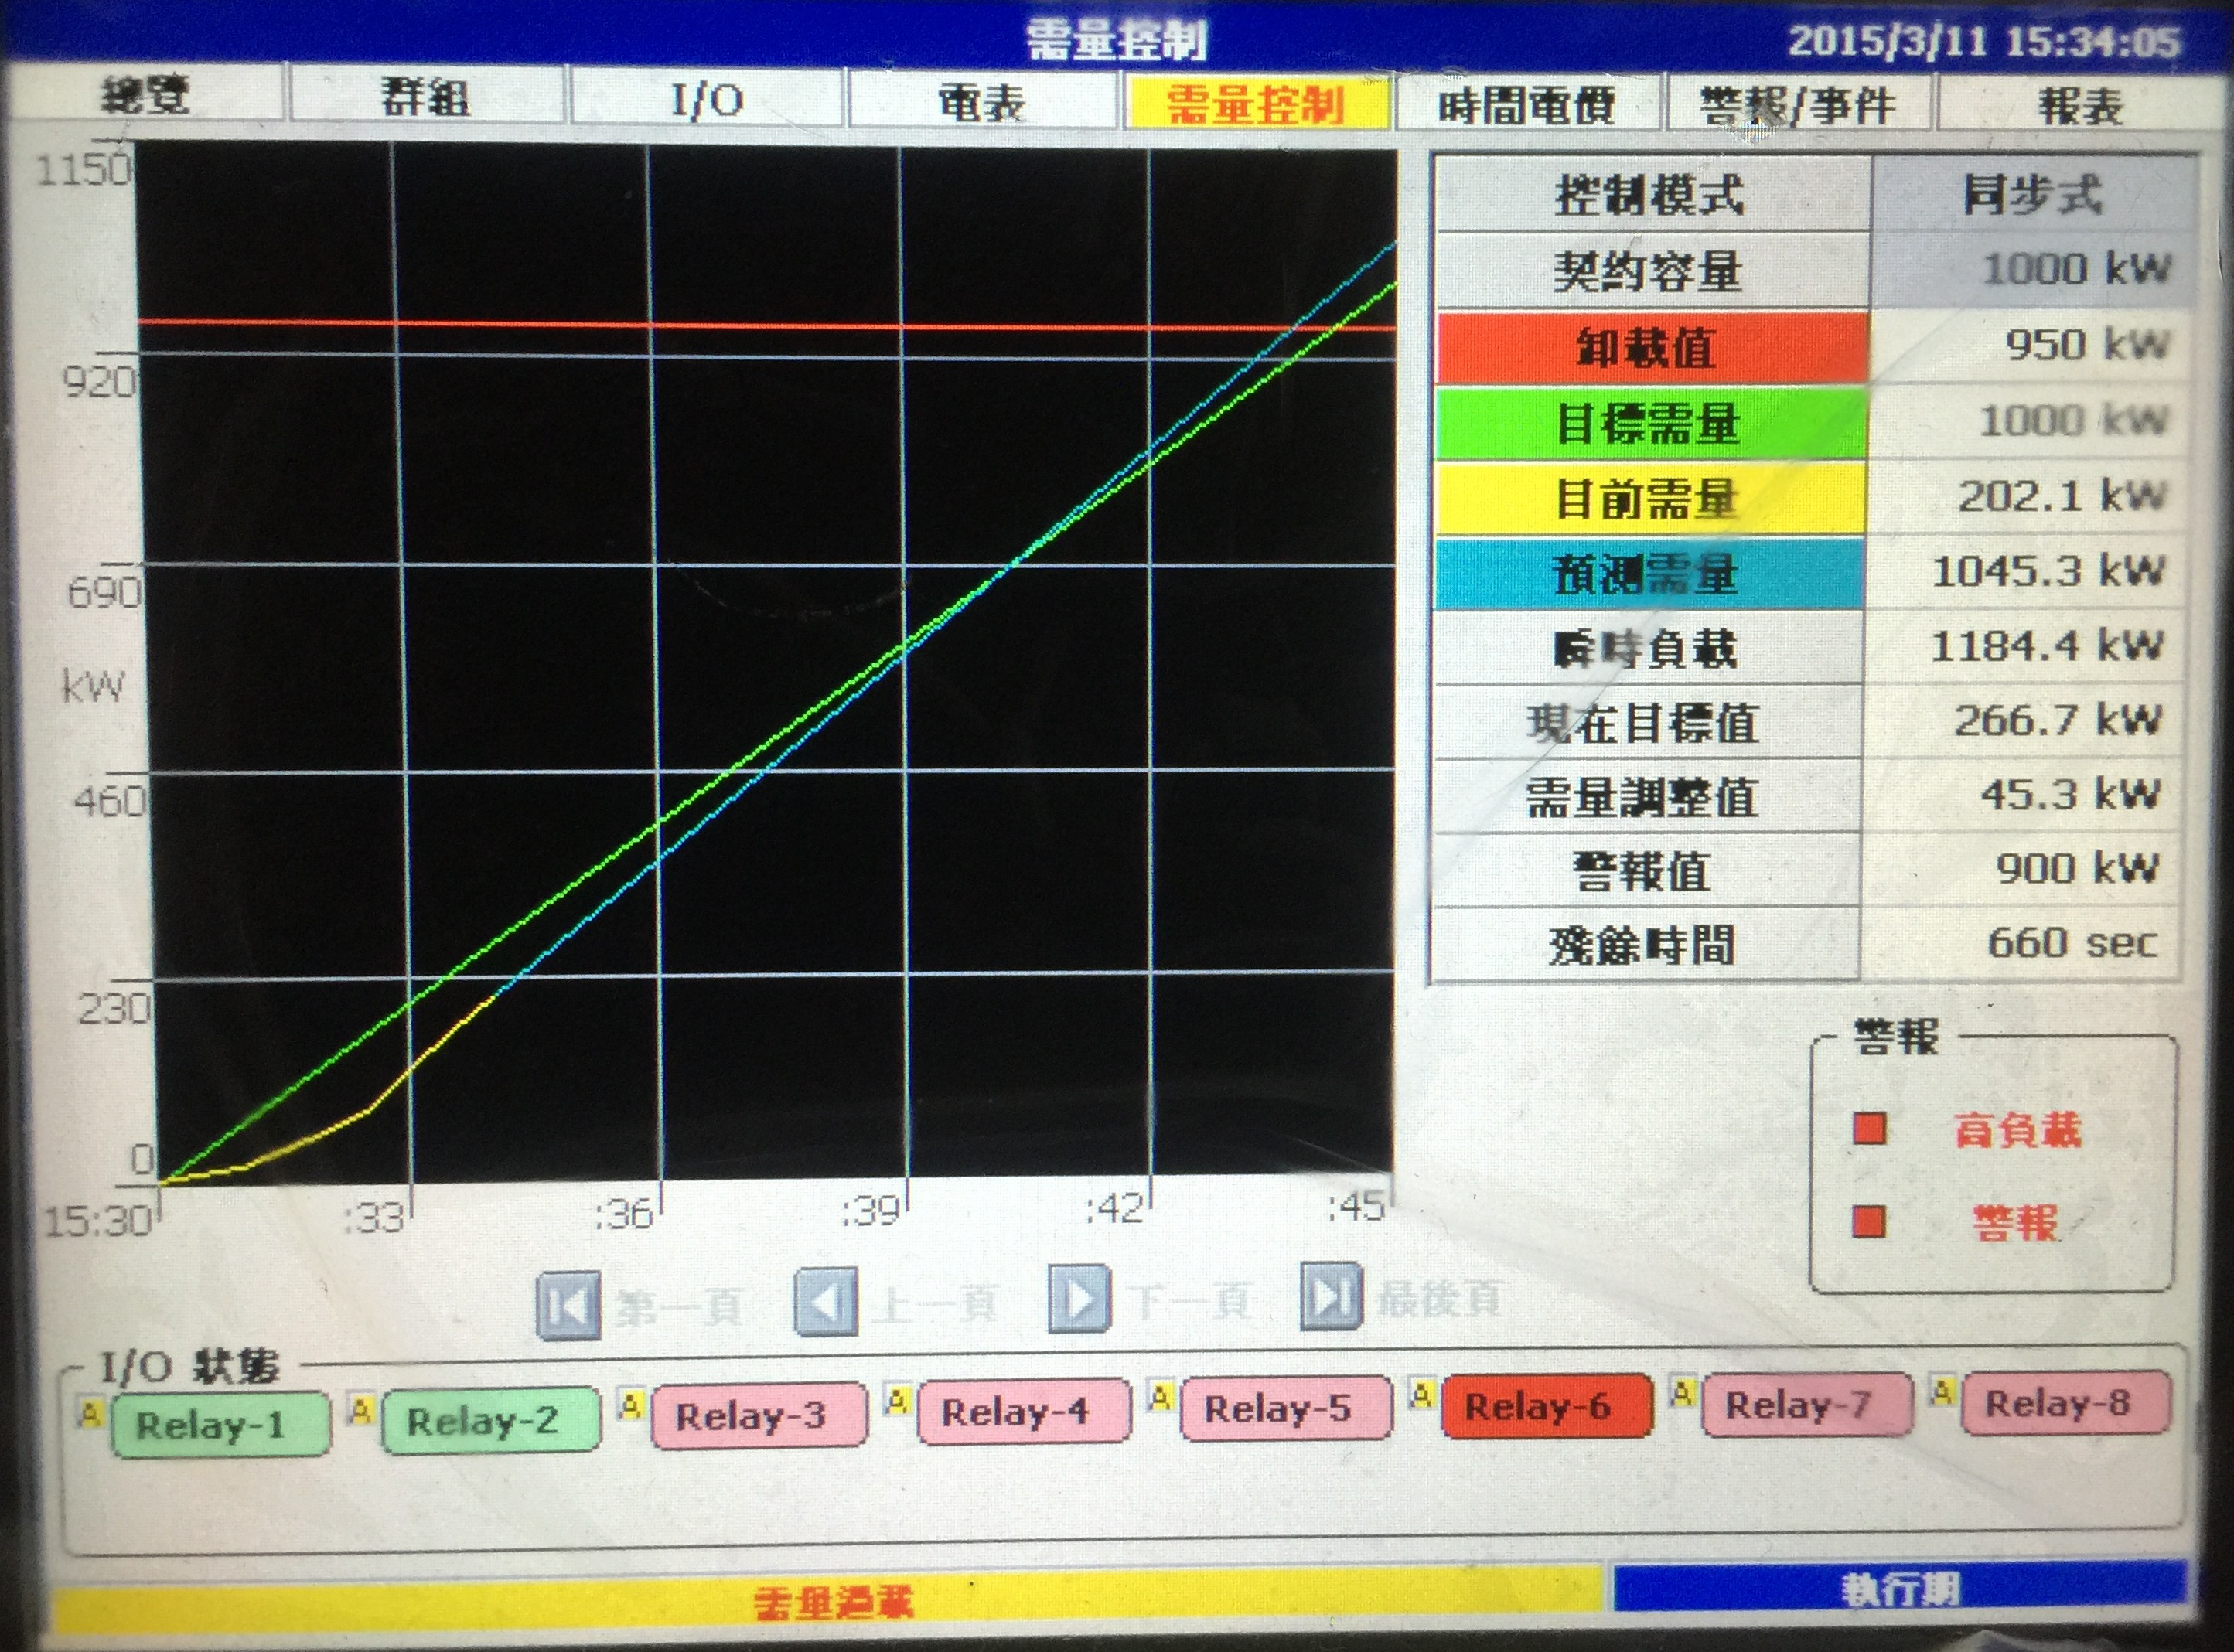Open the 警報/事件 tab
Viewport: 2234px width, 1652px height.
(1798, 106)
